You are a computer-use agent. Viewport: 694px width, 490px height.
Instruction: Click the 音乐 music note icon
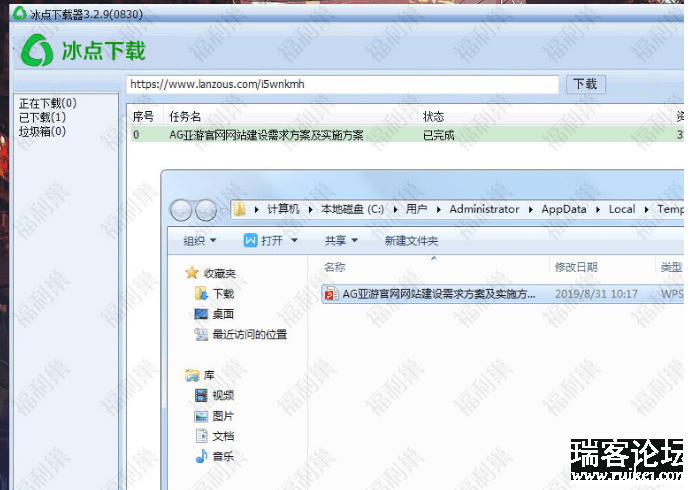pyautogui.click(x=201, y=456)
